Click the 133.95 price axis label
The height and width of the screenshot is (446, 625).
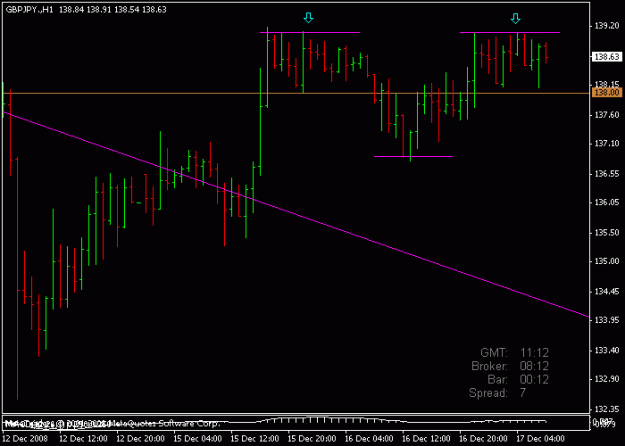point(607,320)
